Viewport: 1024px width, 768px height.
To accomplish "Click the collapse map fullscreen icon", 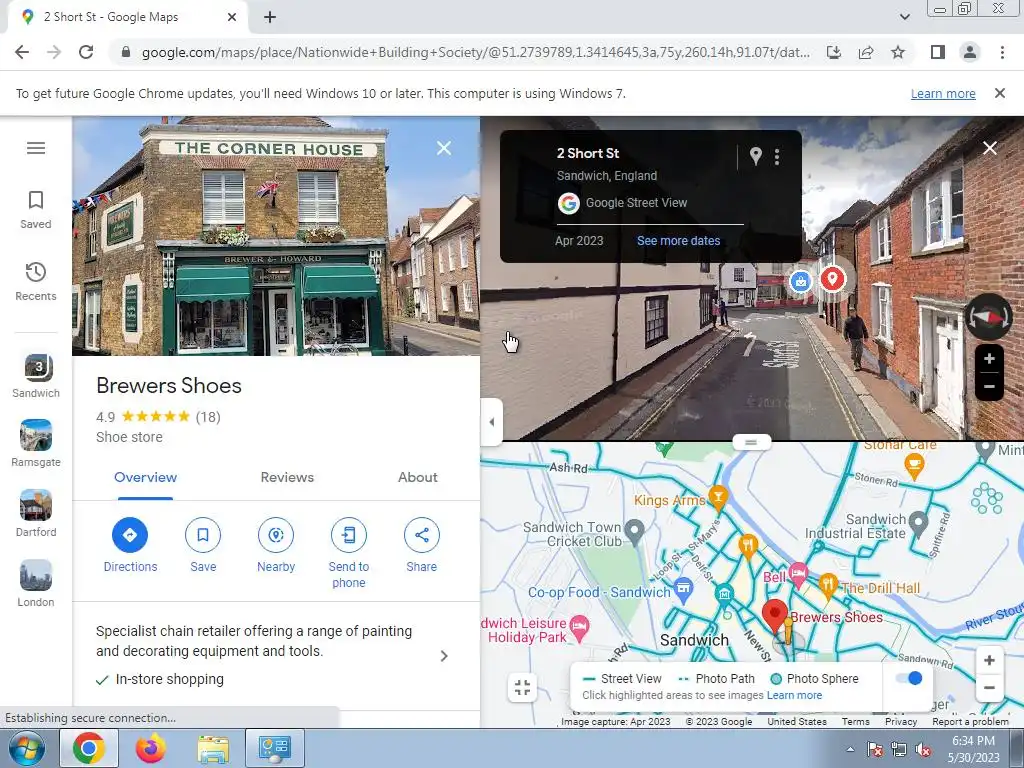I will [522, 687].
